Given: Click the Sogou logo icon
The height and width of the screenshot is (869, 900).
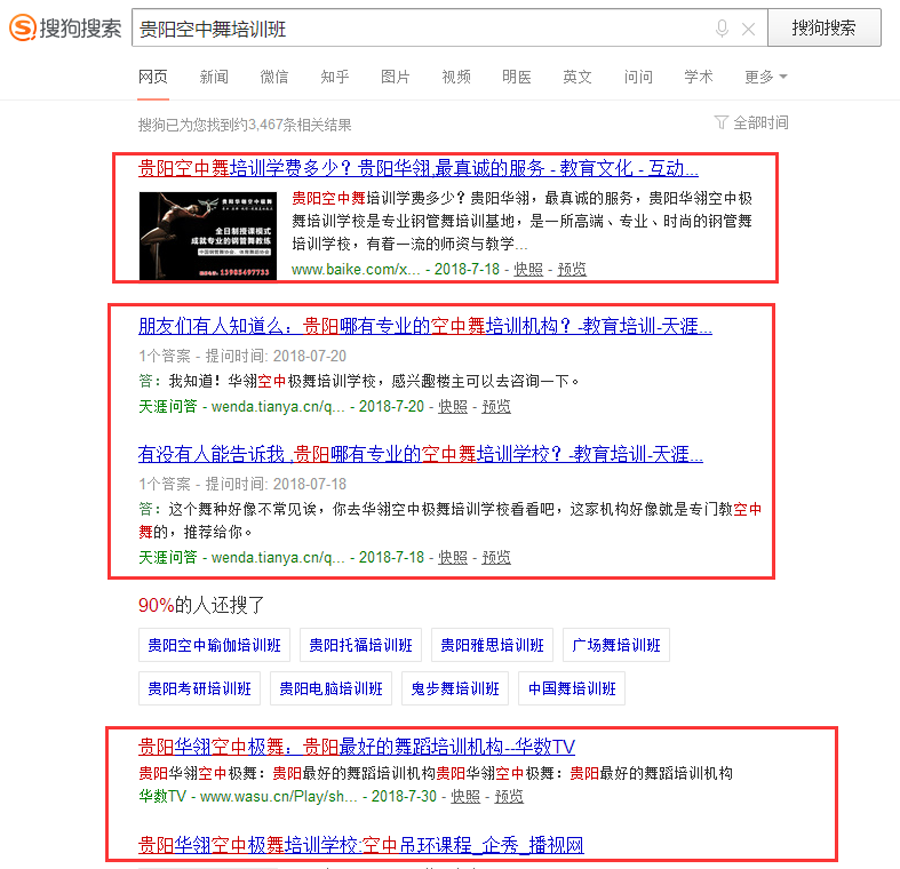Looking at the screenshot, I should [x=23, y=28].
